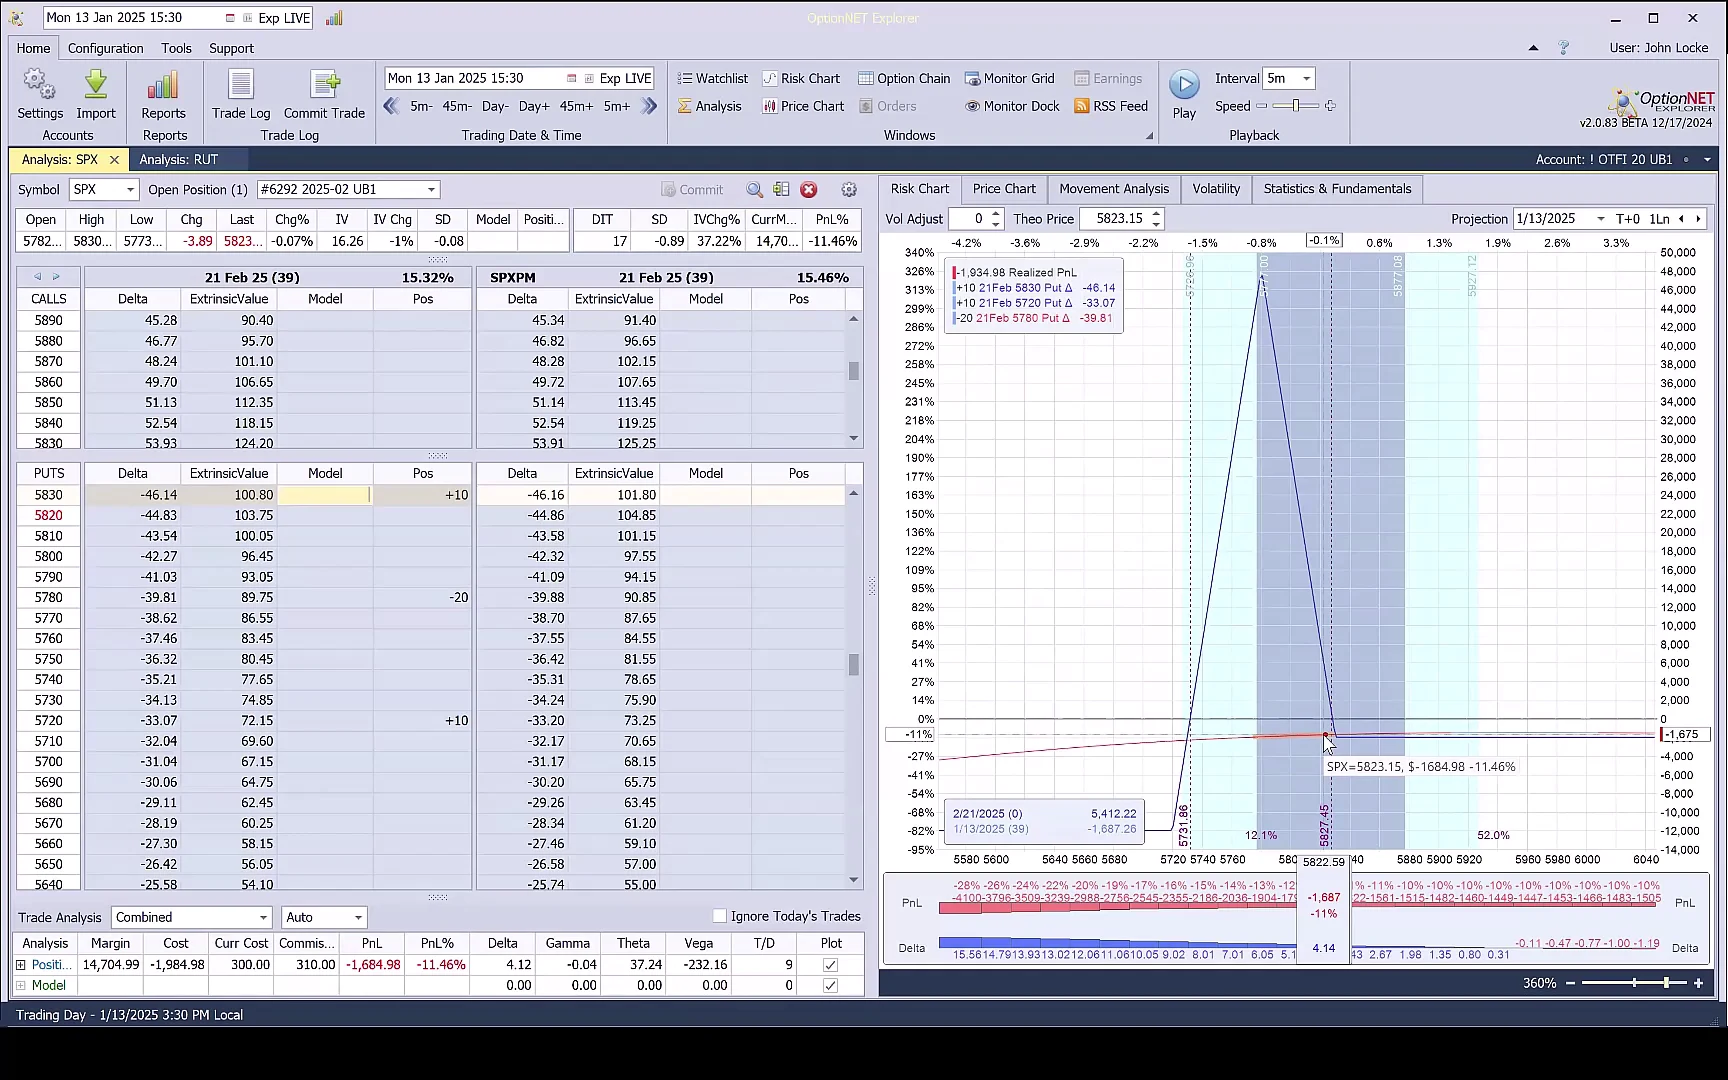The width and height of the screenshot is (1728, 1080).
Task: Switch to the Volatility tab
Action: (x=1216, y=189)
